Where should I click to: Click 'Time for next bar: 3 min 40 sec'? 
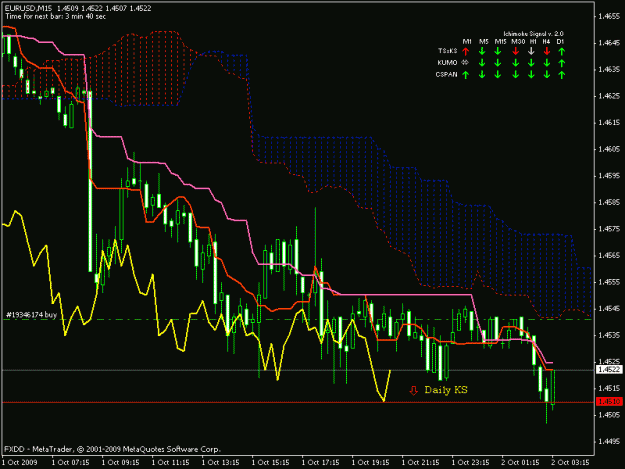pos(55,17)
